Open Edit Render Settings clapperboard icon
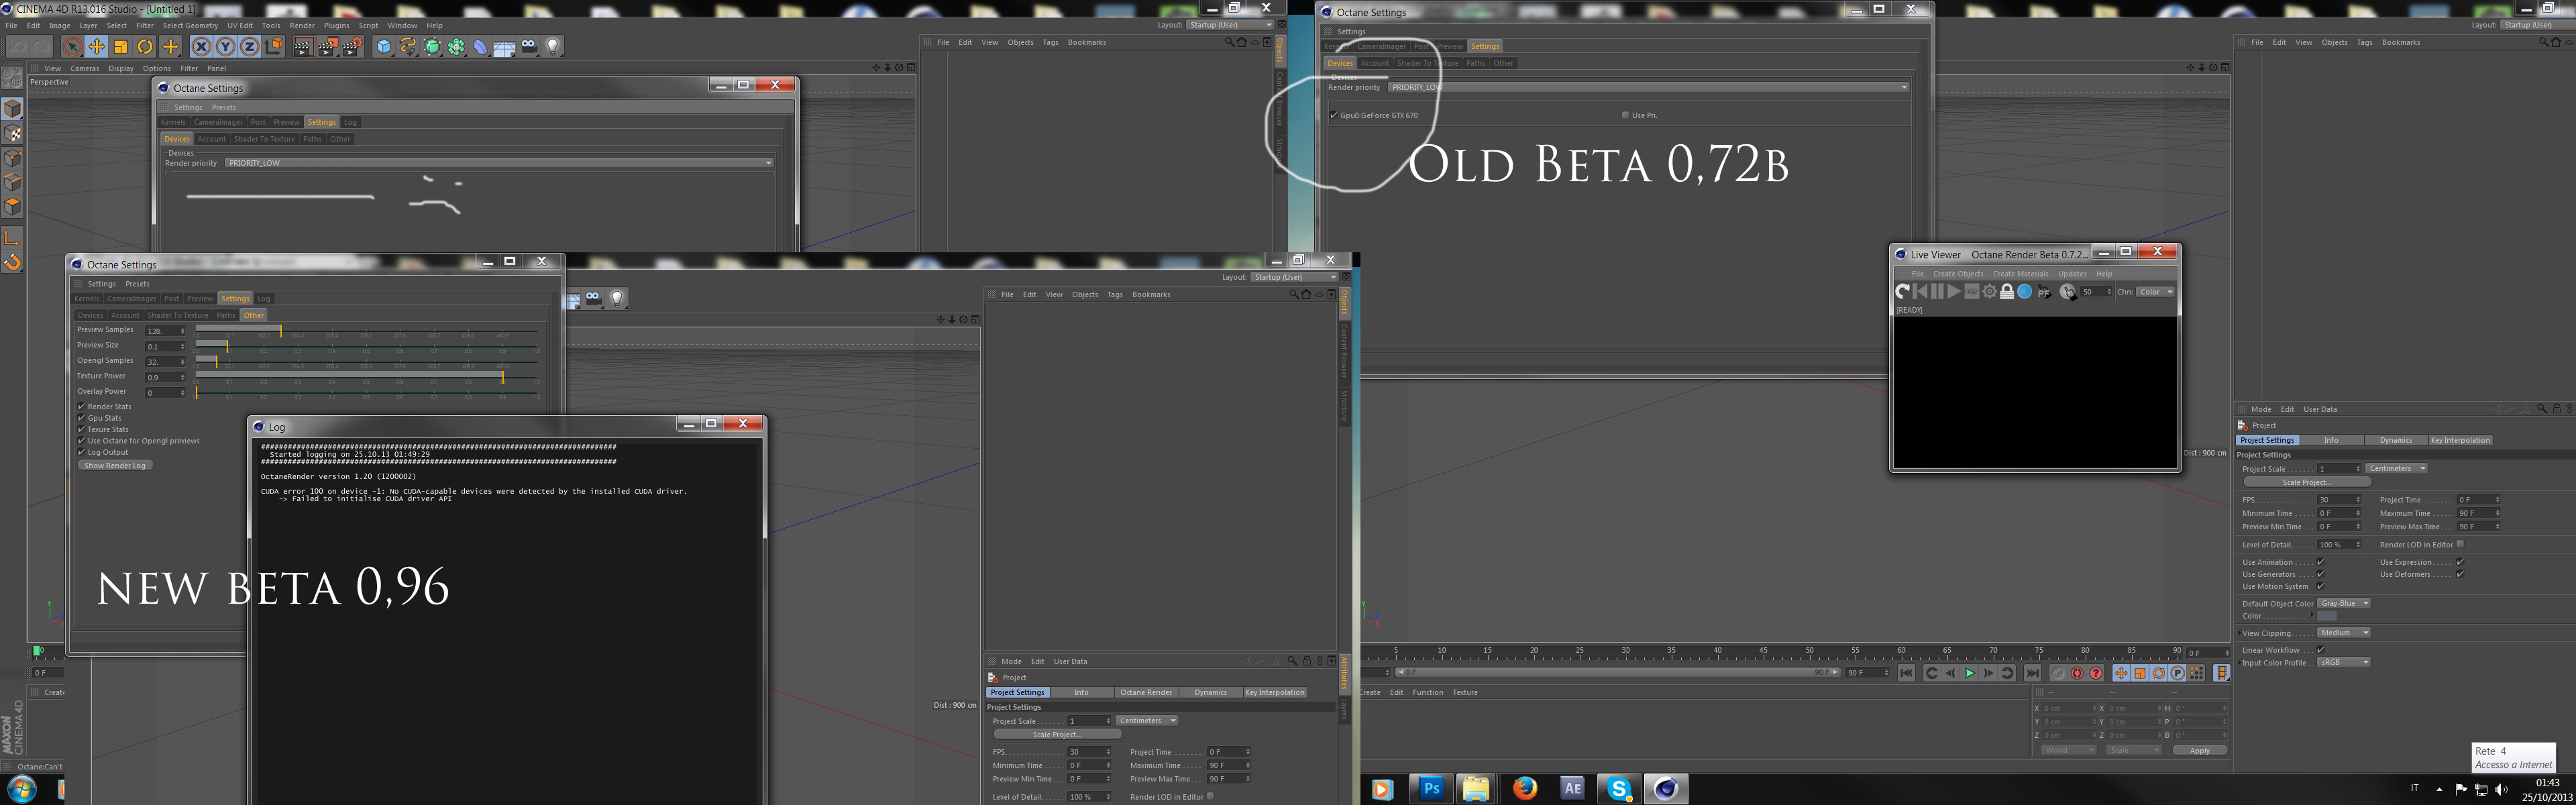The height and width of the screenshot is (805, 2576). 352,47
